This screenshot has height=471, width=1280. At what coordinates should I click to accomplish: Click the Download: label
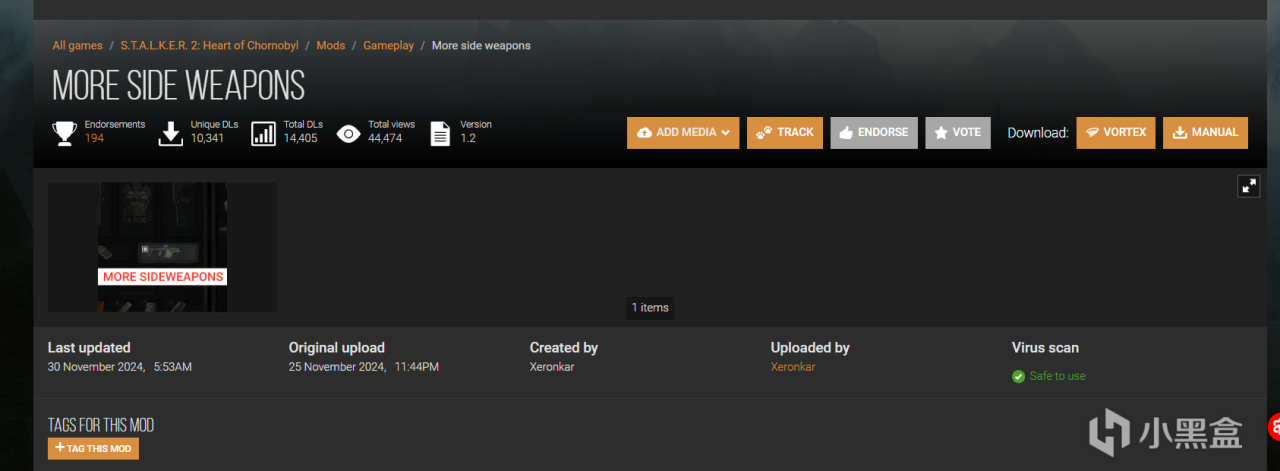coord(1038,132)
